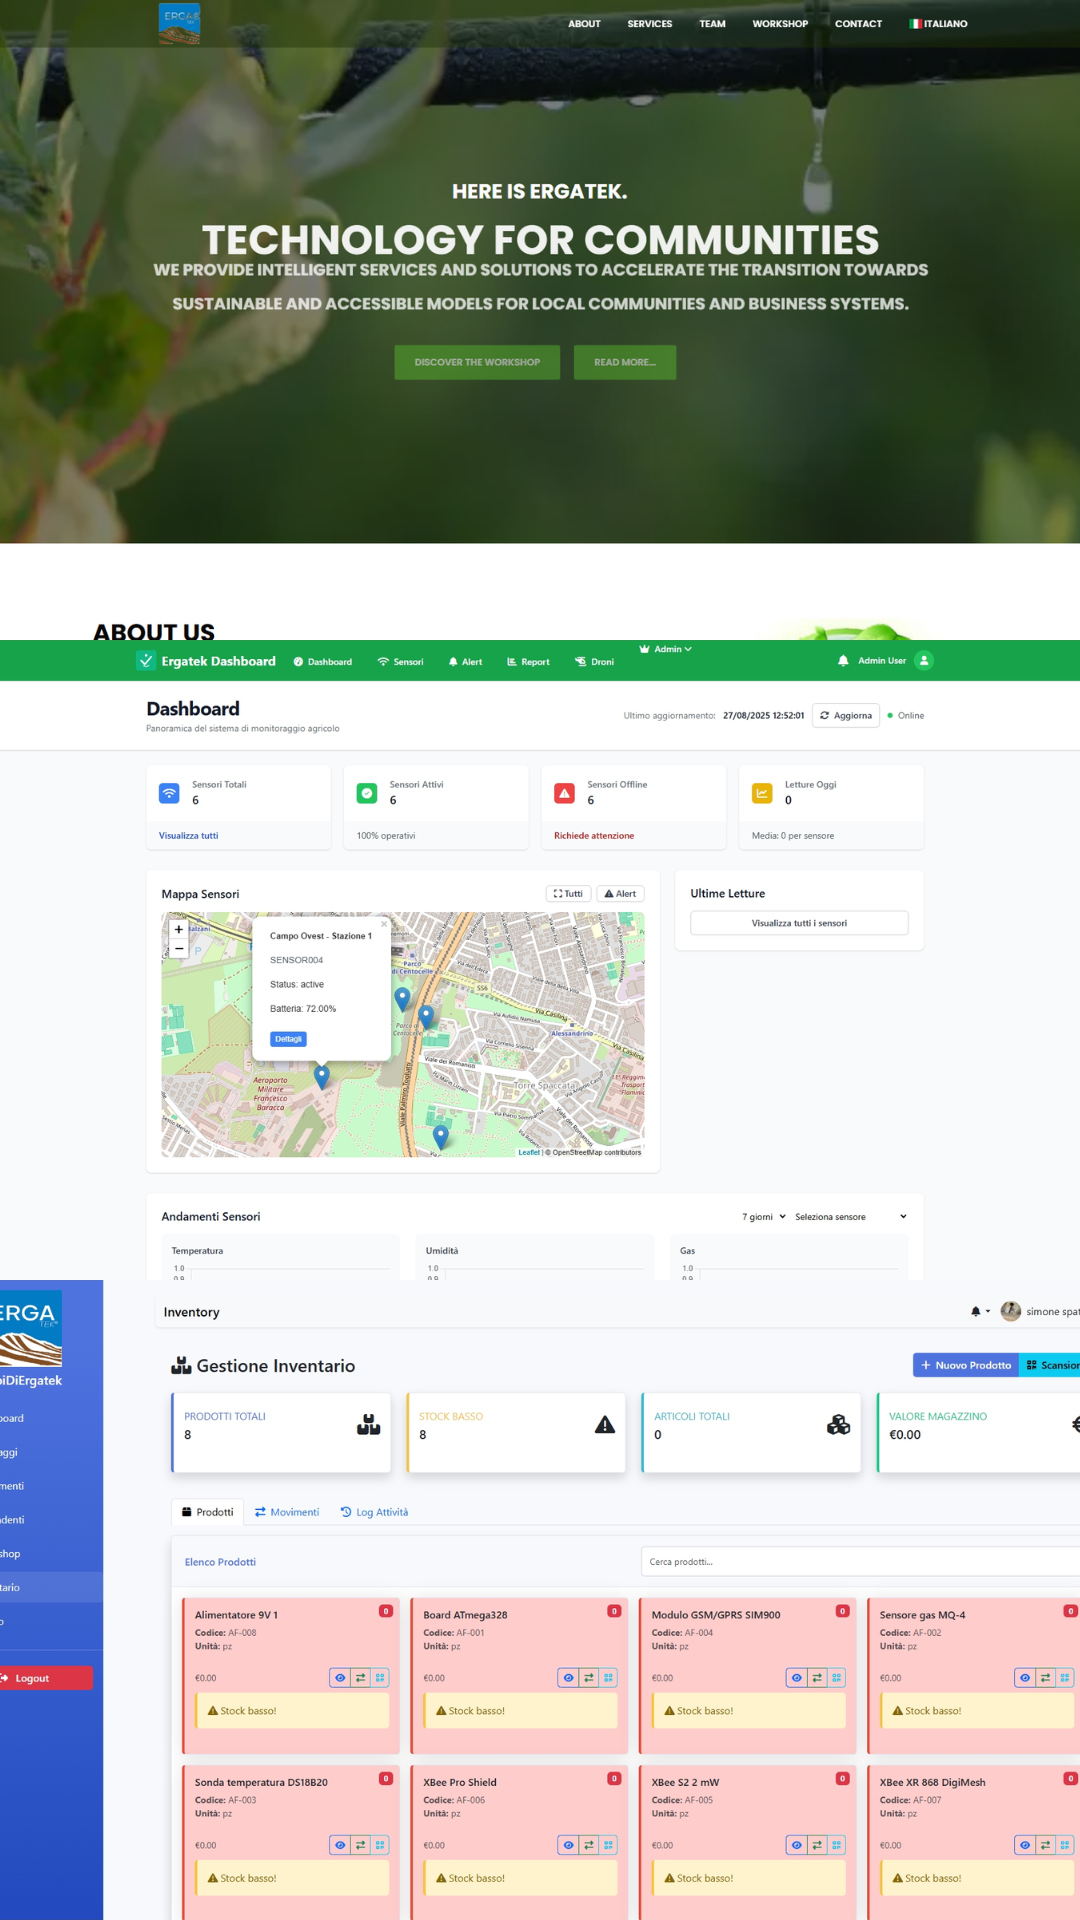Click the Dettagli button in the map popup
The image size is (1080, 1920).
(x=288, y=1039)
